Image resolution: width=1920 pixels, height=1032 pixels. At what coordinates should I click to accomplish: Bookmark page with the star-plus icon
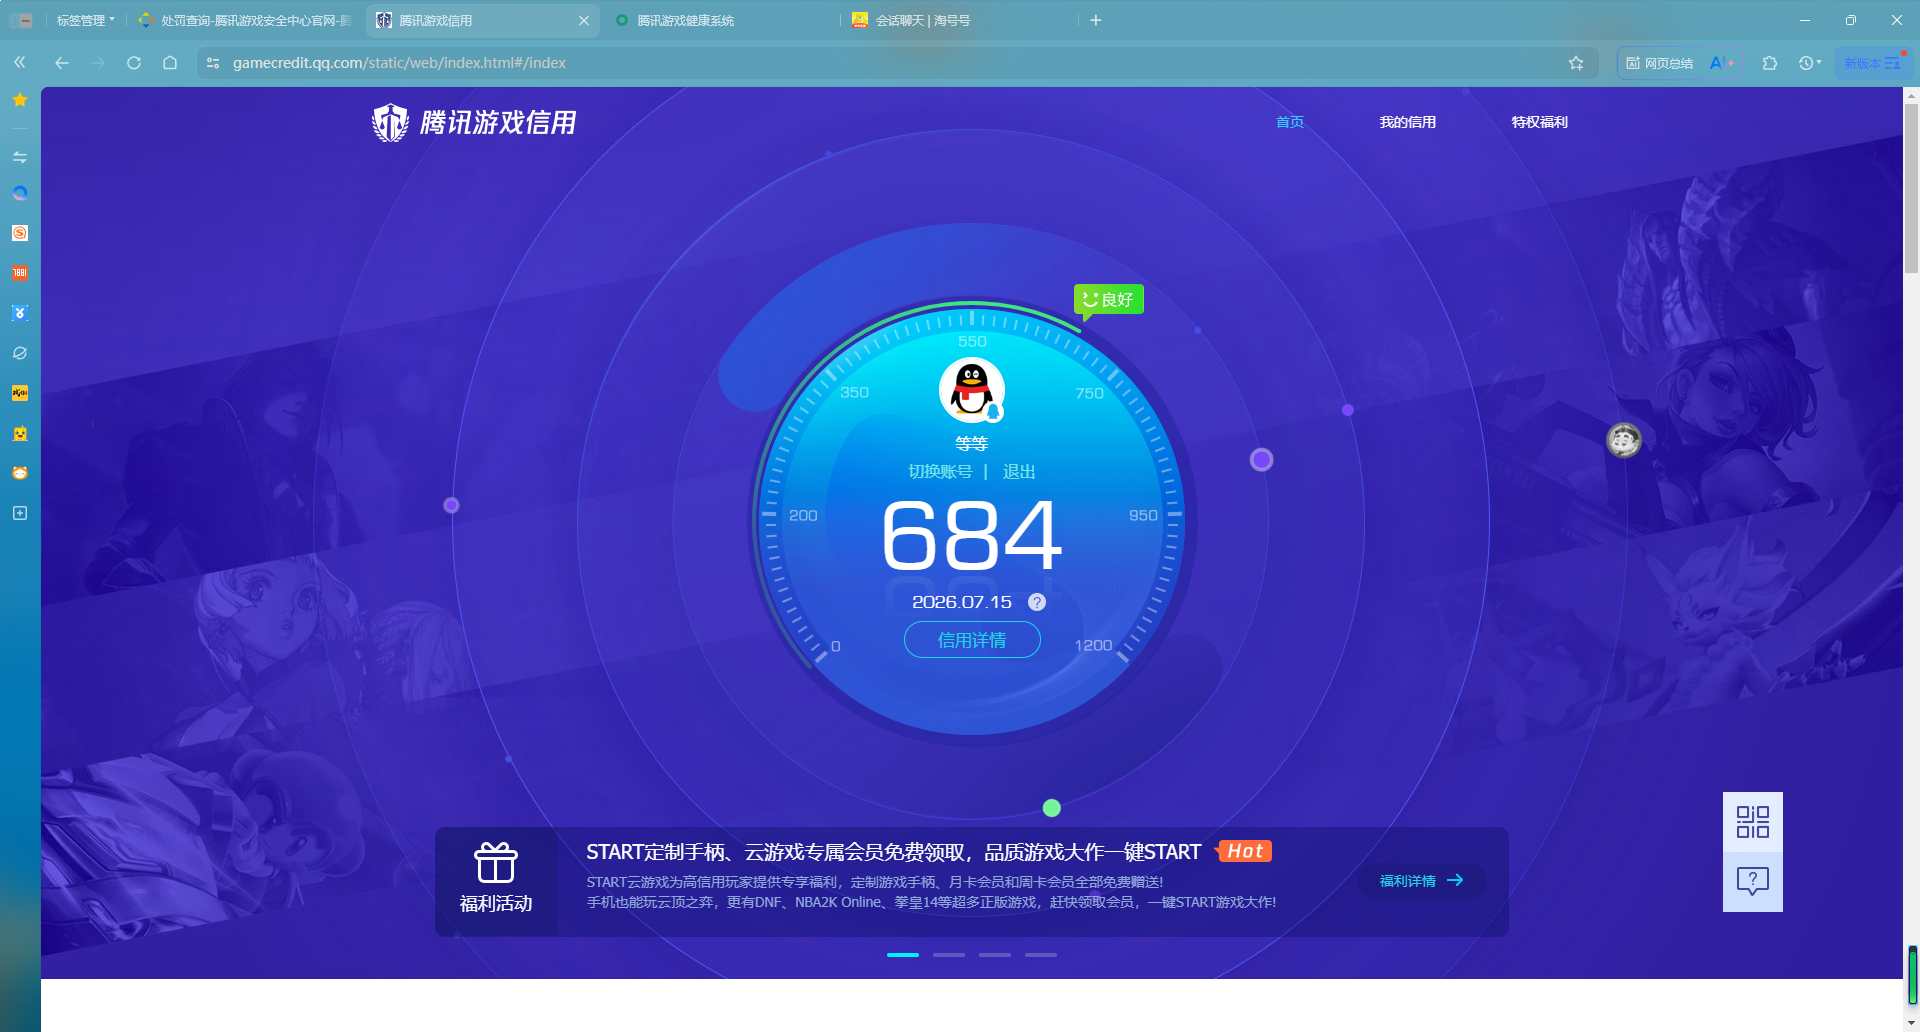coord(1576,63)
